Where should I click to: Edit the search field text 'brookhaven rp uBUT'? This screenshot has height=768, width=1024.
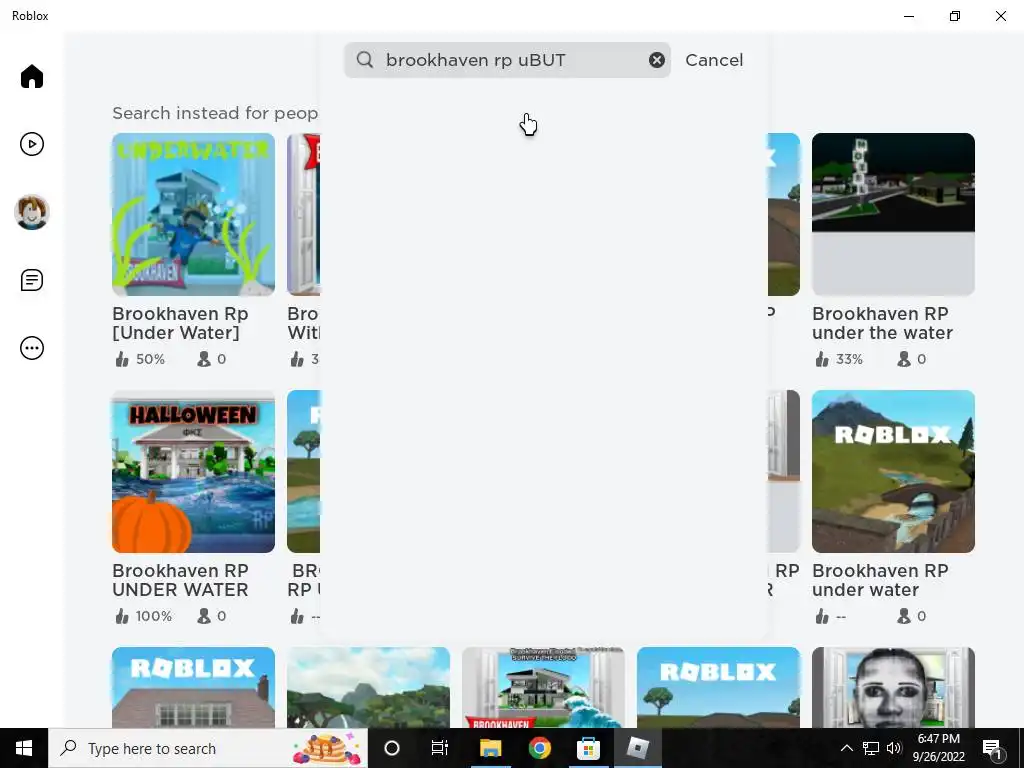[x=507, y=60]
